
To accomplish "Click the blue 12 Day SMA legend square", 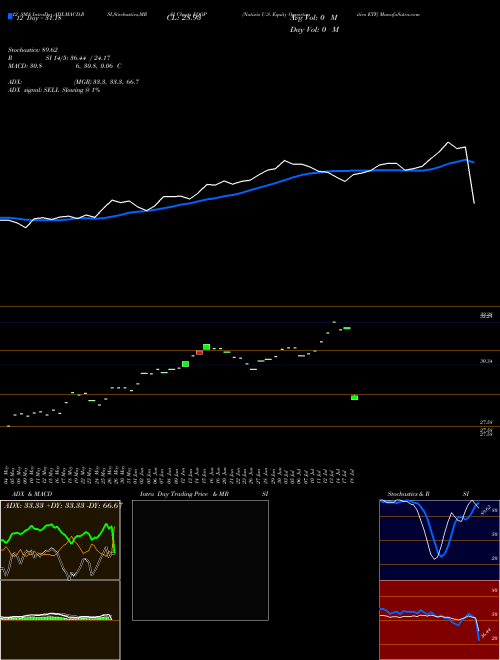I will coord(10,16).
